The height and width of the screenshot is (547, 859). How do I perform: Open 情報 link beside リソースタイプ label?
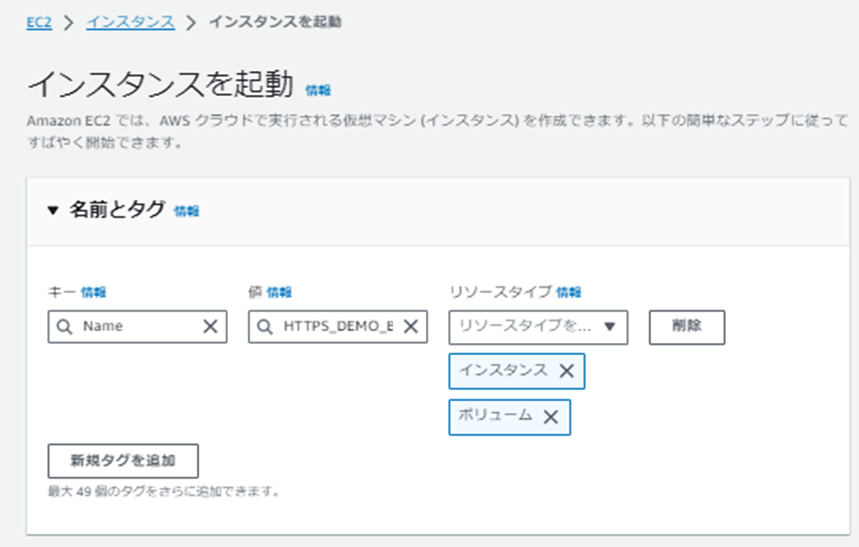[569, 293]
